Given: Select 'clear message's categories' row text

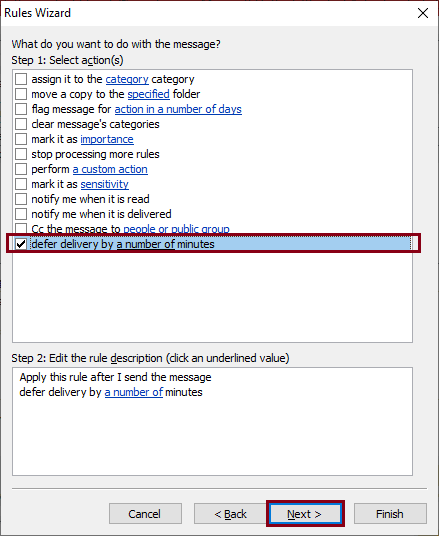Looking at the screenshot, I should [95, 124].
